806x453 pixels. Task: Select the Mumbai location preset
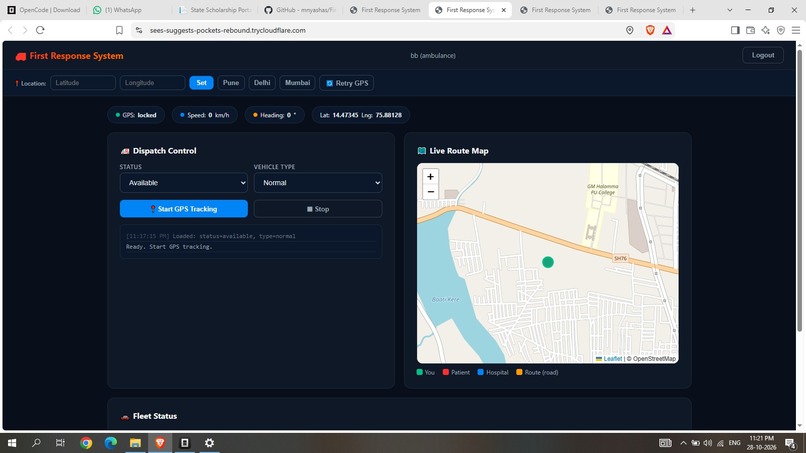[x=298, y=83]
